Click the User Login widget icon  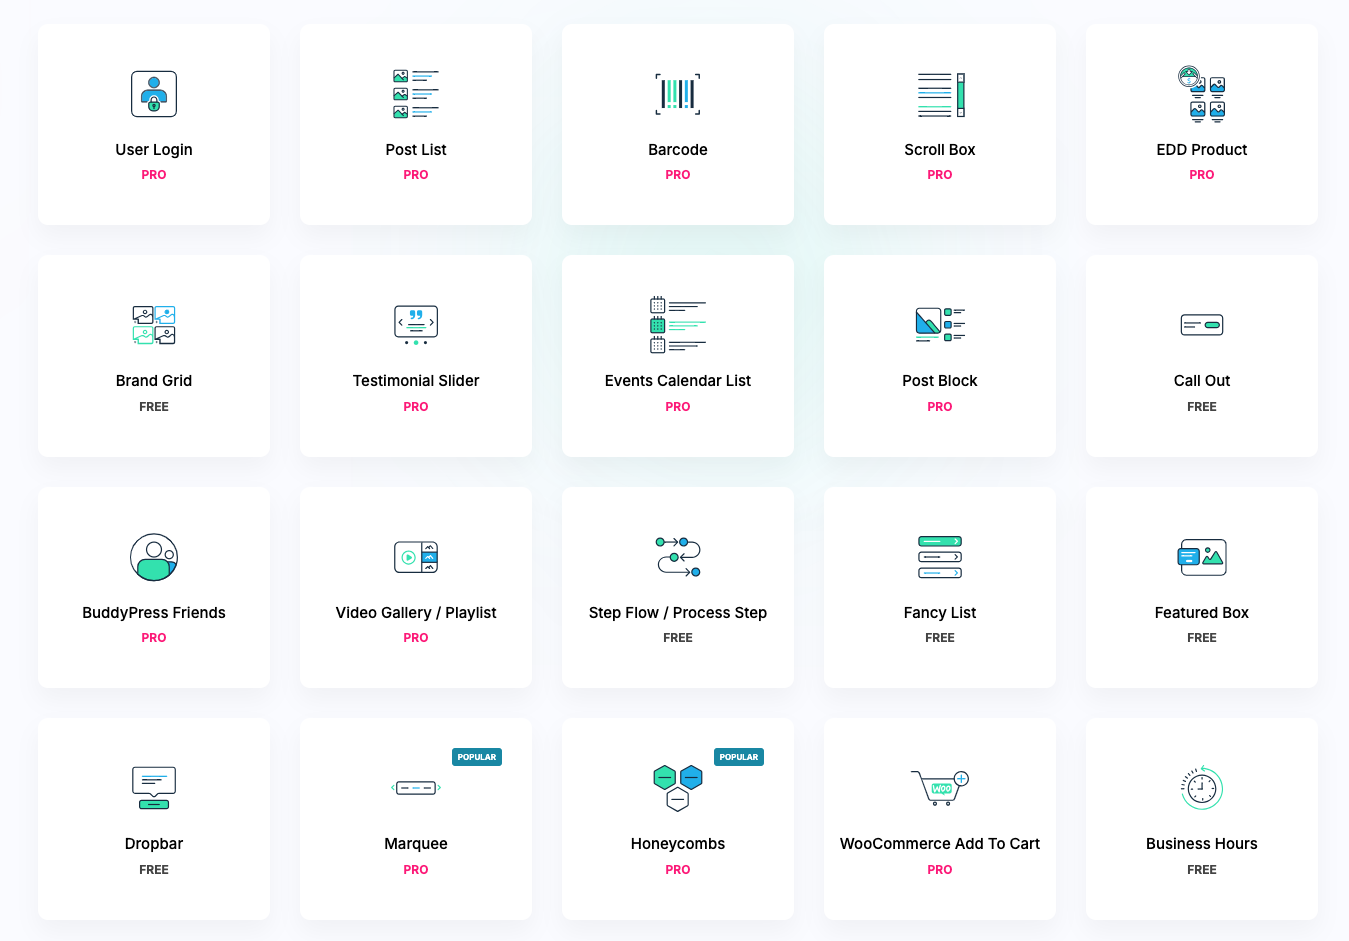pyautogui.click(x=154, y=95)
